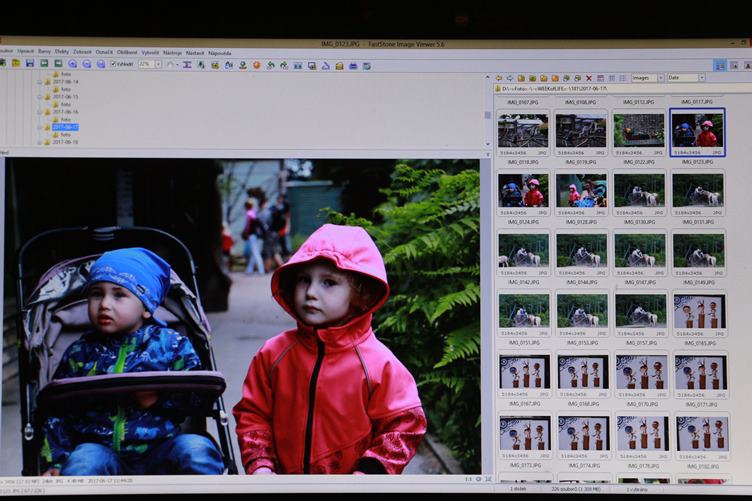Click the Zoom Out magnifier icon
This screenshot has height=501, width=752.
pyautogui.click(x=87, y=64)
